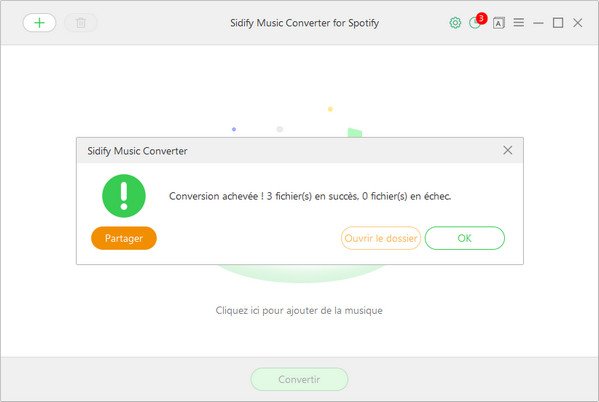This screenshot has height=402, width=599.
Task: Open the language selection A icon
Action: point(499,23)
